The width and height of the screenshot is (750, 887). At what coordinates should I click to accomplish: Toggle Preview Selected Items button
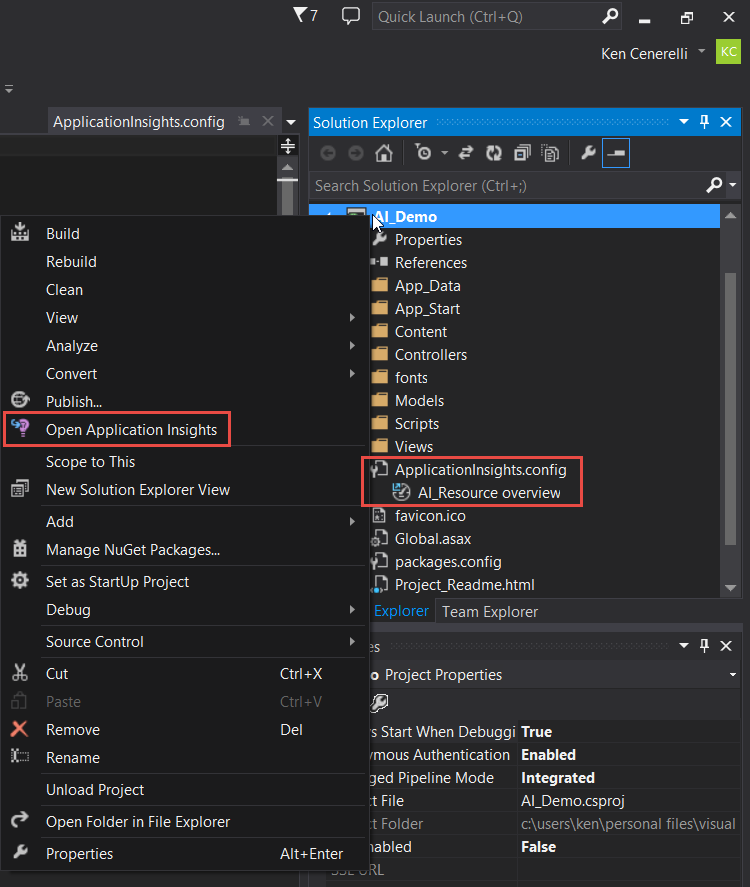616,153
